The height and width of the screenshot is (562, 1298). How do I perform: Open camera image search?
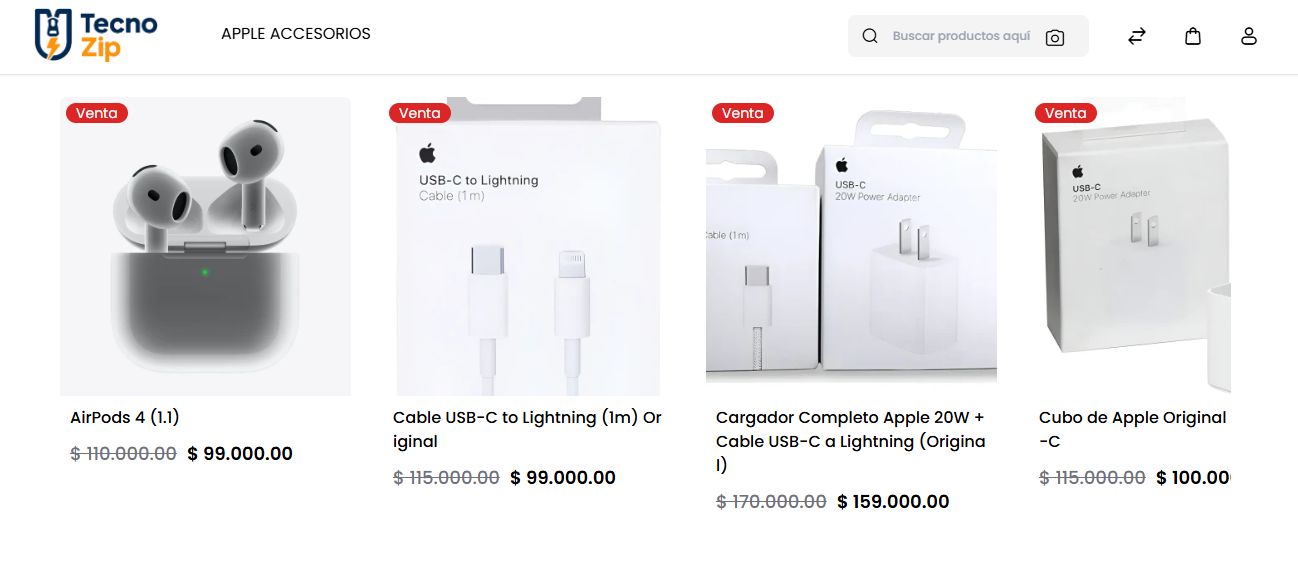[x=1054, y=37]
